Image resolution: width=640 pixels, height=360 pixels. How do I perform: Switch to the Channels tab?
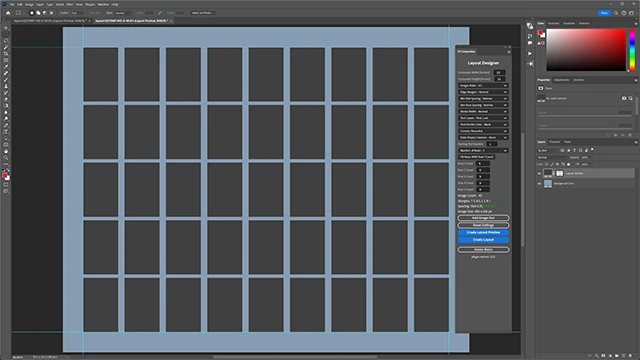pos(554,142)
